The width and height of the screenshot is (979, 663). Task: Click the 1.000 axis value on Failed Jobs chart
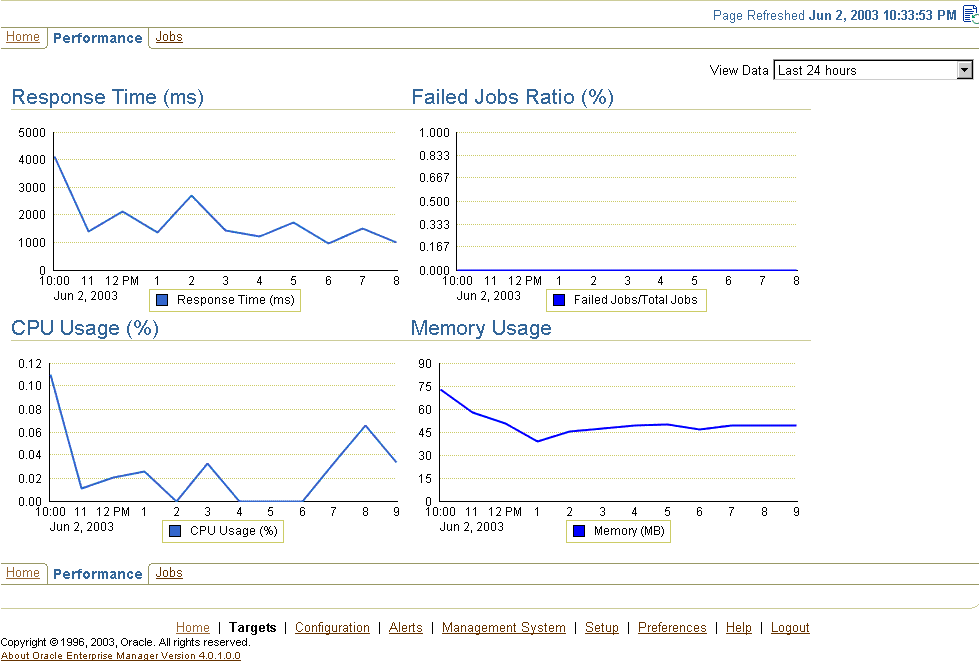434,132
